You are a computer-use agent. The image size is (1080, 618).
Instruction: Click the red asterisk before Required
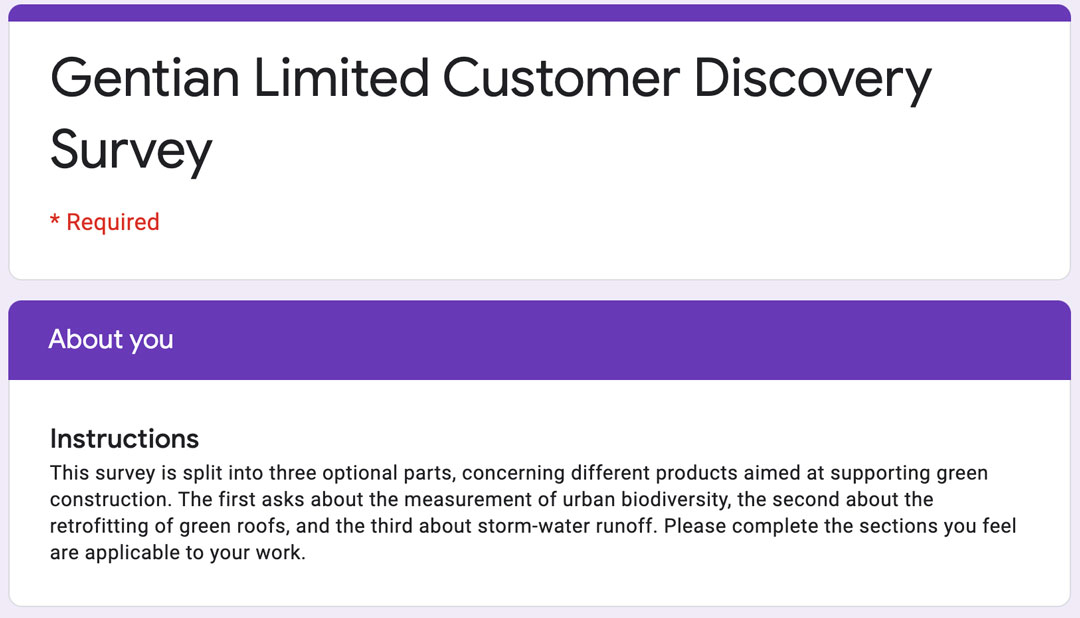[x=55, y=220]
